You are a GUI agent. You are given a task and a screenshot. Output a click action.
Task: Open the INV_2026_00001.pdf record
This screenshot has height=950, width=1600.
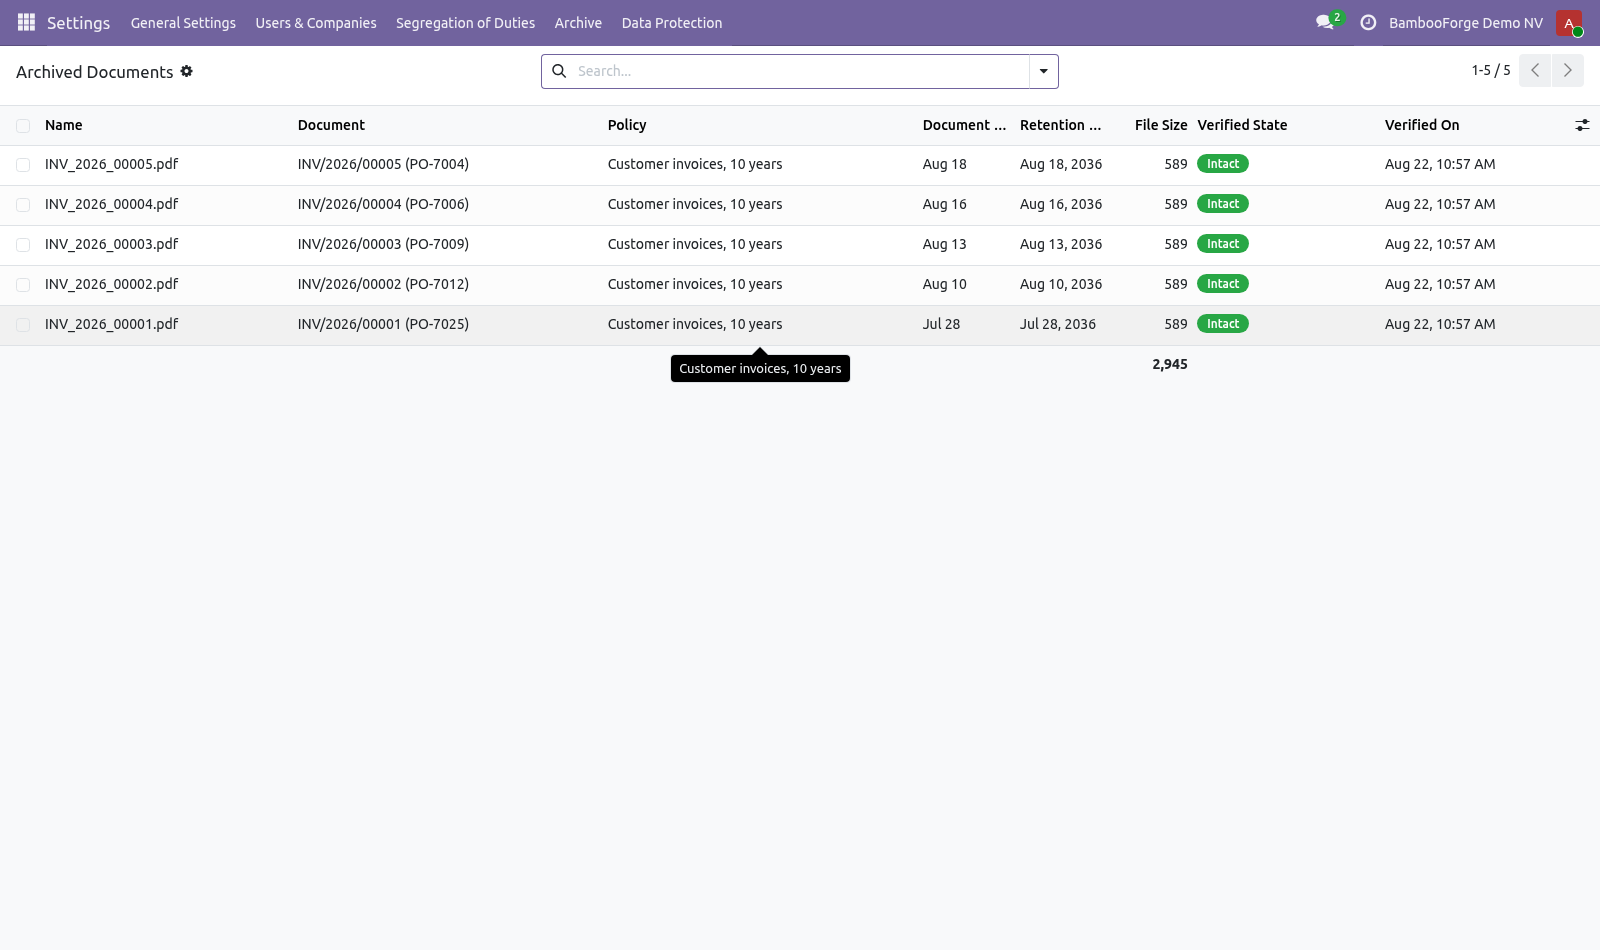111,324
